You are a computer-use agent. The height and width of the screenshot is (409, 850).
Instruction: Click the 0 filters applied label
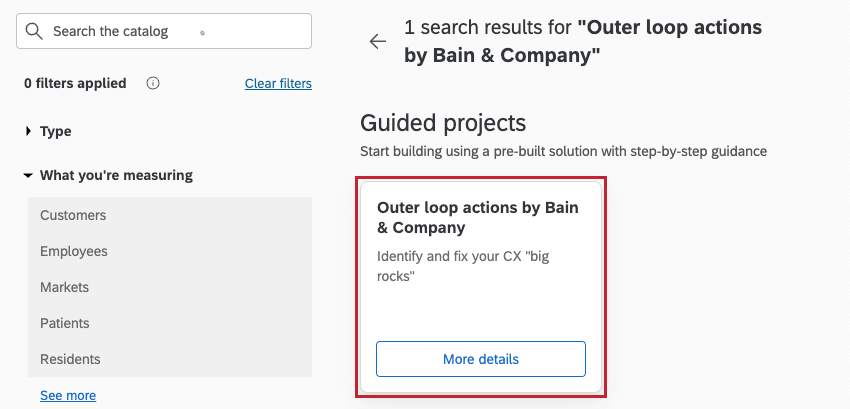click(x=75, y=84)
